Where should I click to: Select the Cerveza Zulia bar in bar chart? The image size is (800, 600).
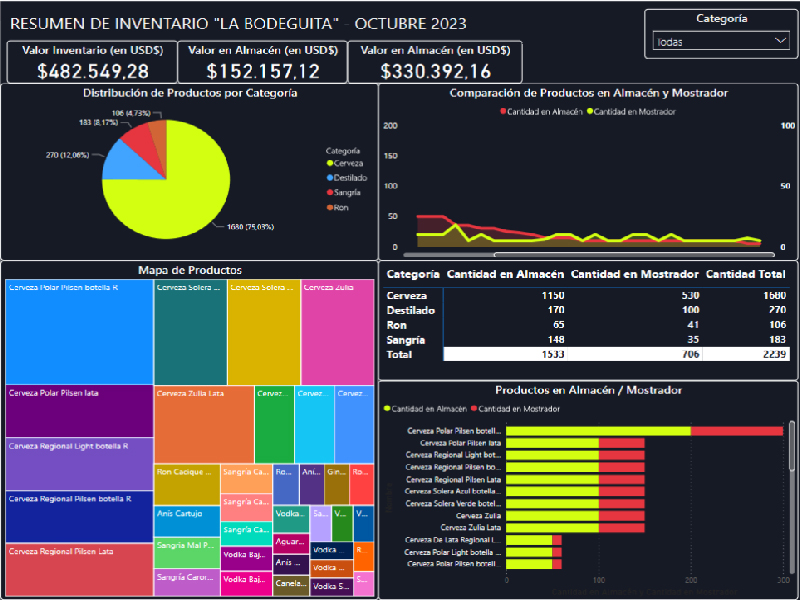[x=575, y=516]
